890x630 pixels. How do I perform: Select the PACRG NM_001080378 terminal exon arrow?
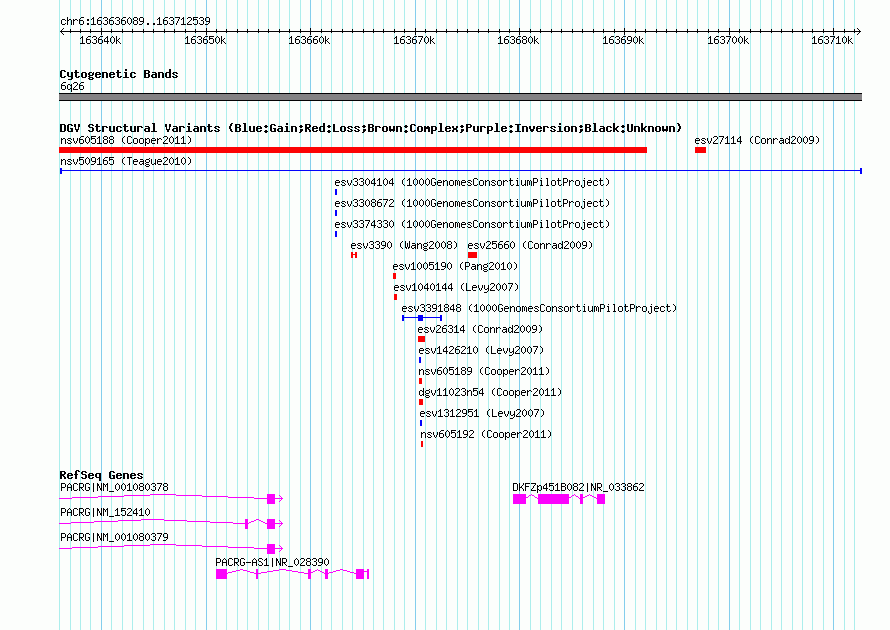(x=275, y=499)
